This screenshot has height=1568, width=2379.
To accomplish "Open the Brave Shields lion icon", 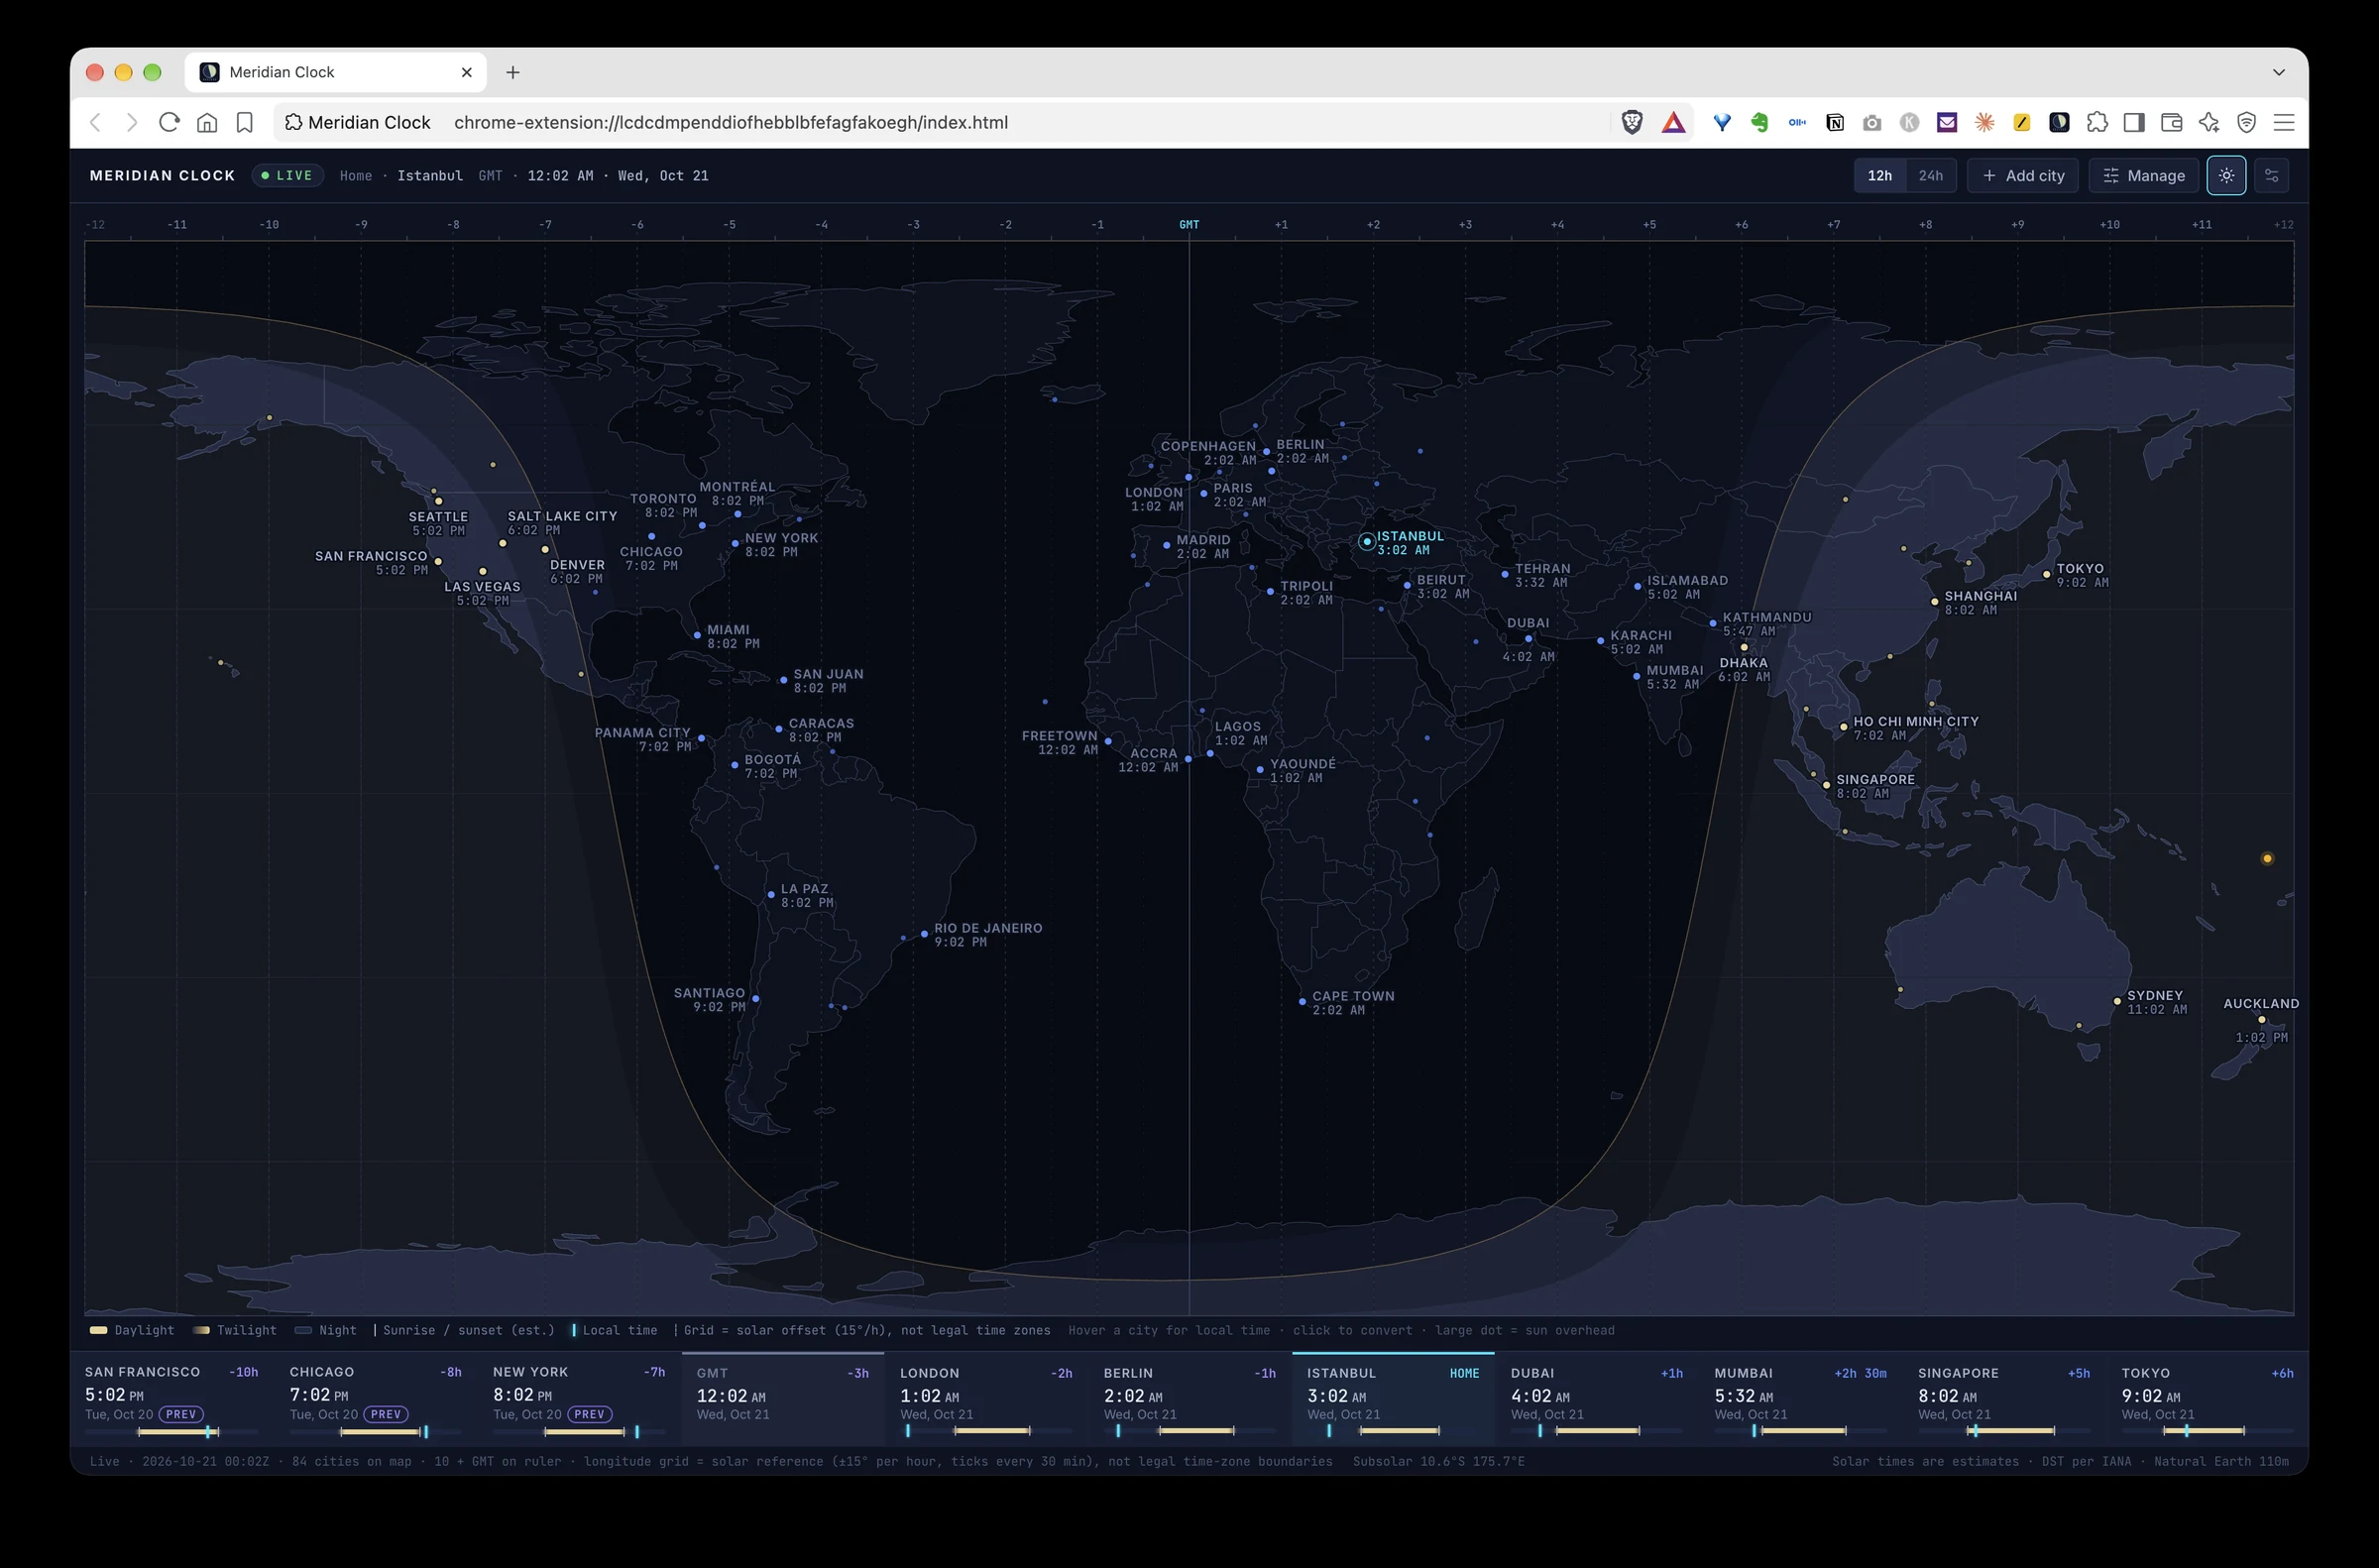I will (1631, 122).
